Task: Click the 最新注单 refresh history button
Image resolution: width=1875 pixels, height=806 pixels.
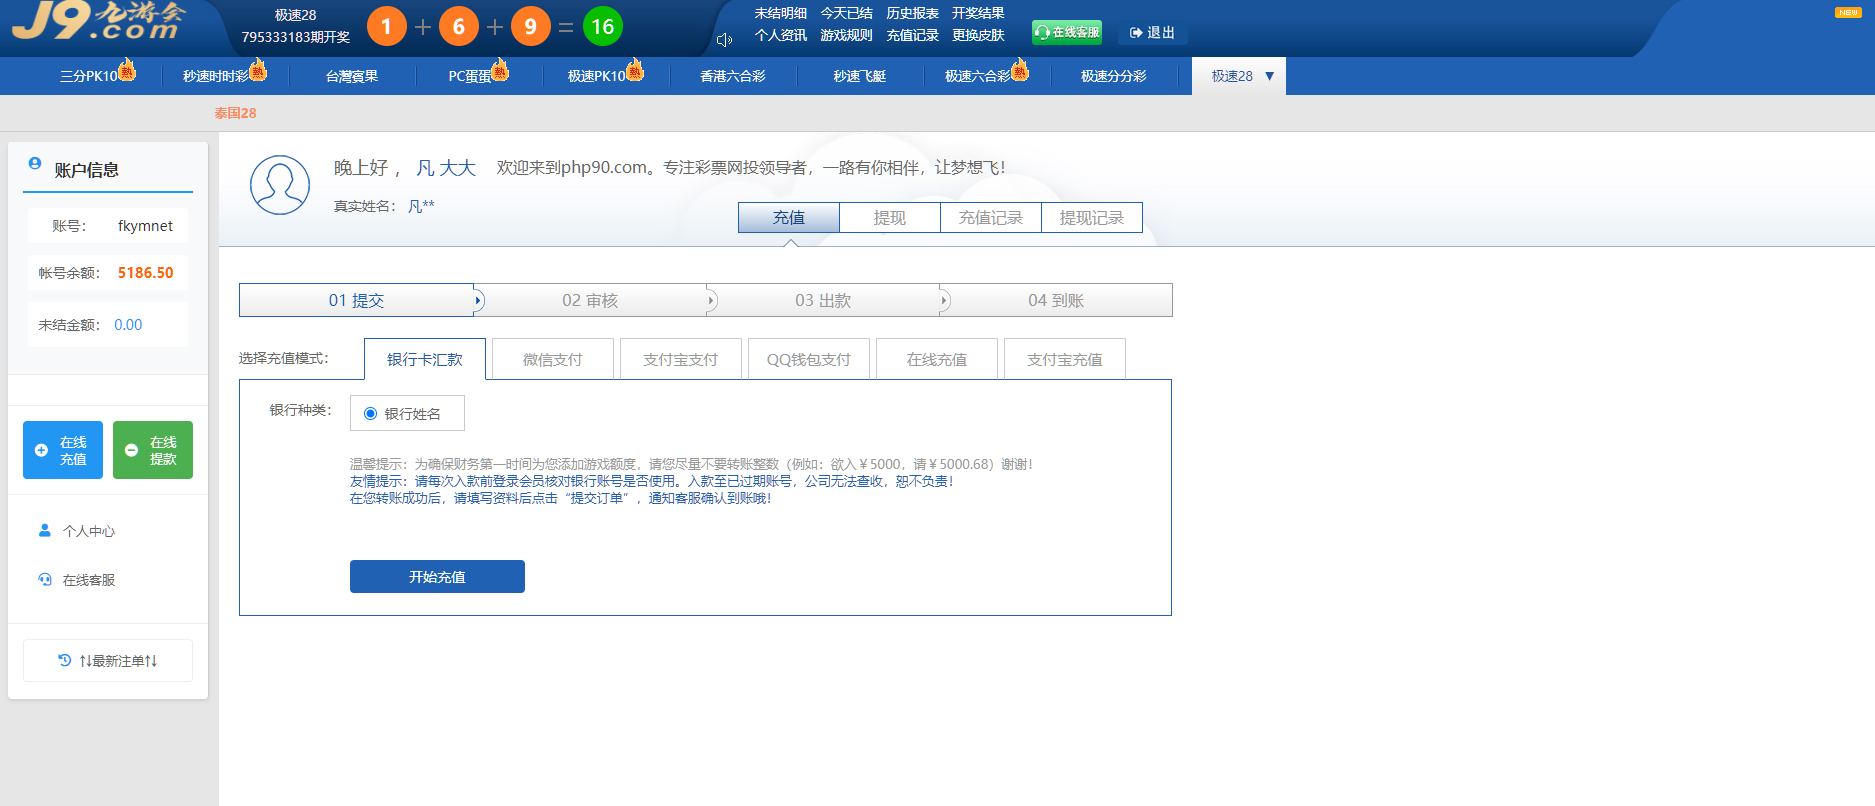Action: coord(108,661)
